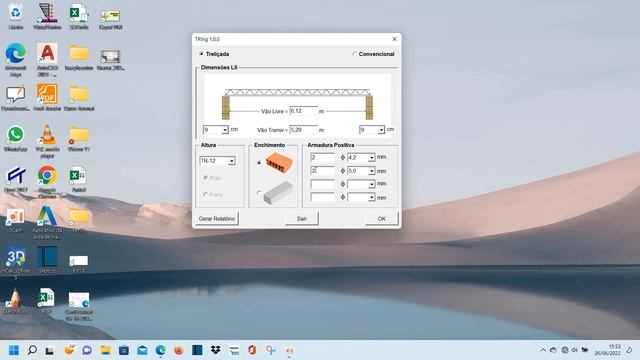Click second Armadura Positiva quantity field
The height and width of the screenshot is (360, 640).
point(322,171)
